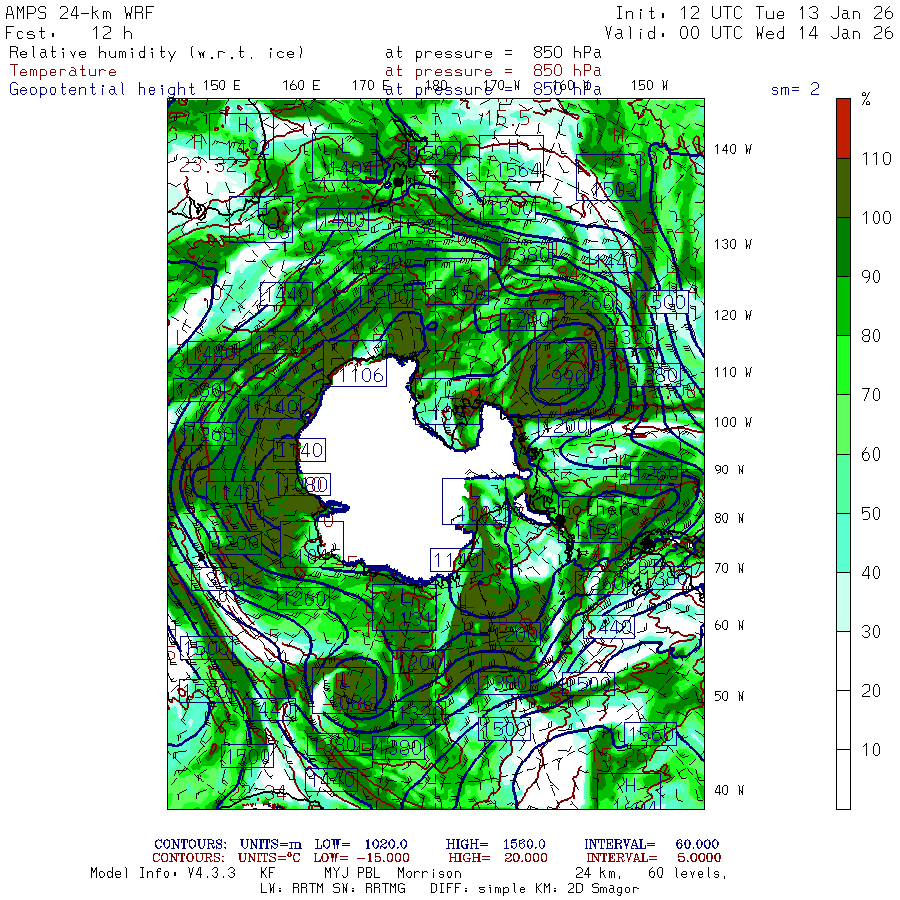Click the 'LW: RRTM SW: RRTMG' text
Screen dimensions: 900x900
pos(333,889)
